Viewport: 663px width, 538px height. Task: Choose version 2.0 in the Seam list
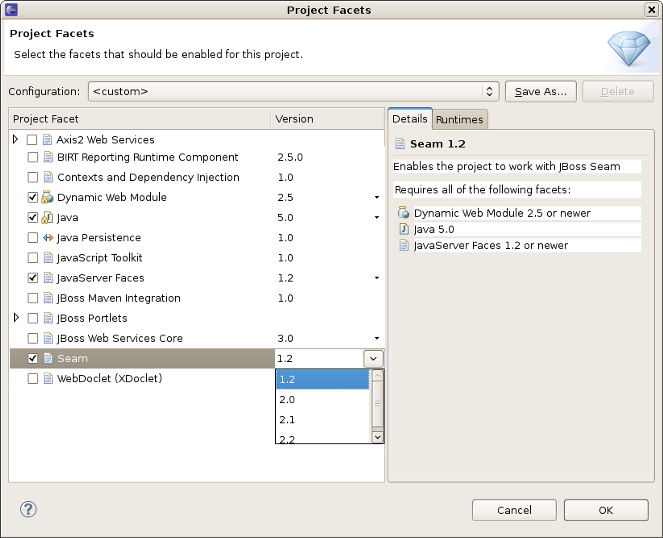tap(322, 399)
